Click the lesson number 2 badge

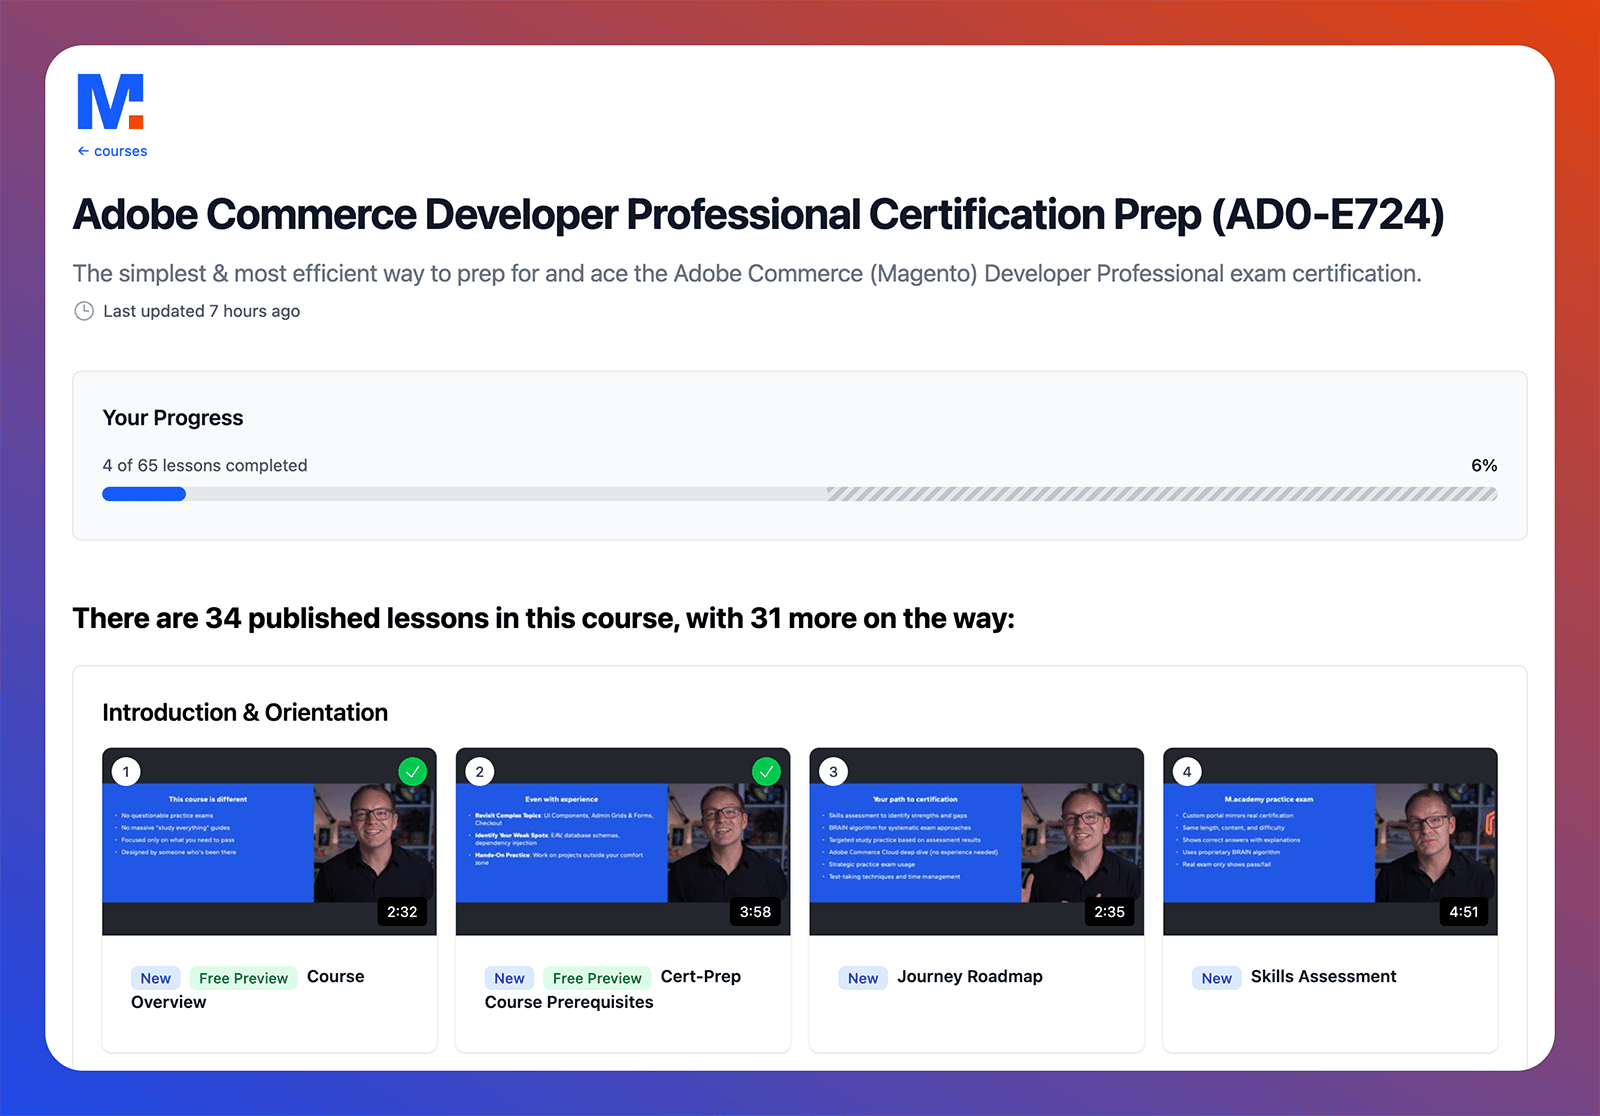click(x=480, y=772)
